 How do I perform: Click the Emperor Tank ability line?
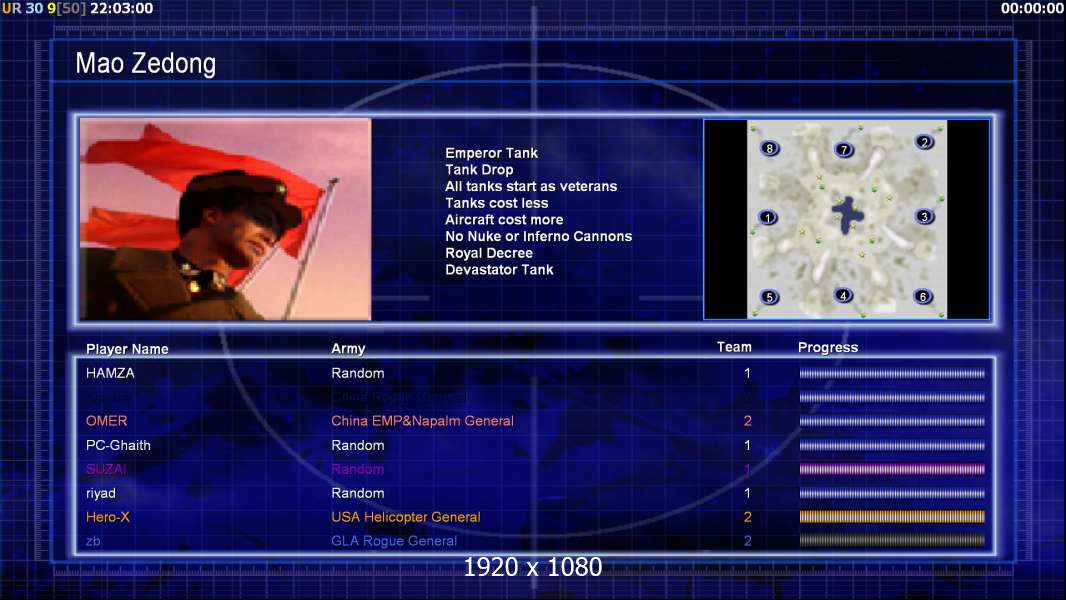[x=492, y=153]
